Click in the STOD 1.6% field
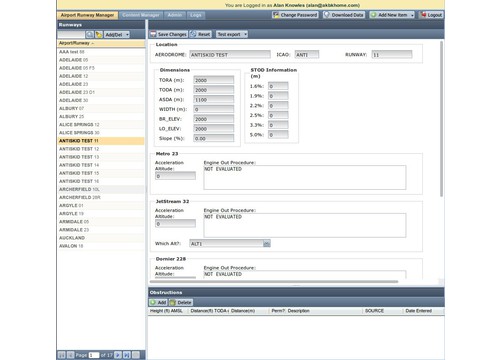500x360 pixels. click(x=278, y=86)
